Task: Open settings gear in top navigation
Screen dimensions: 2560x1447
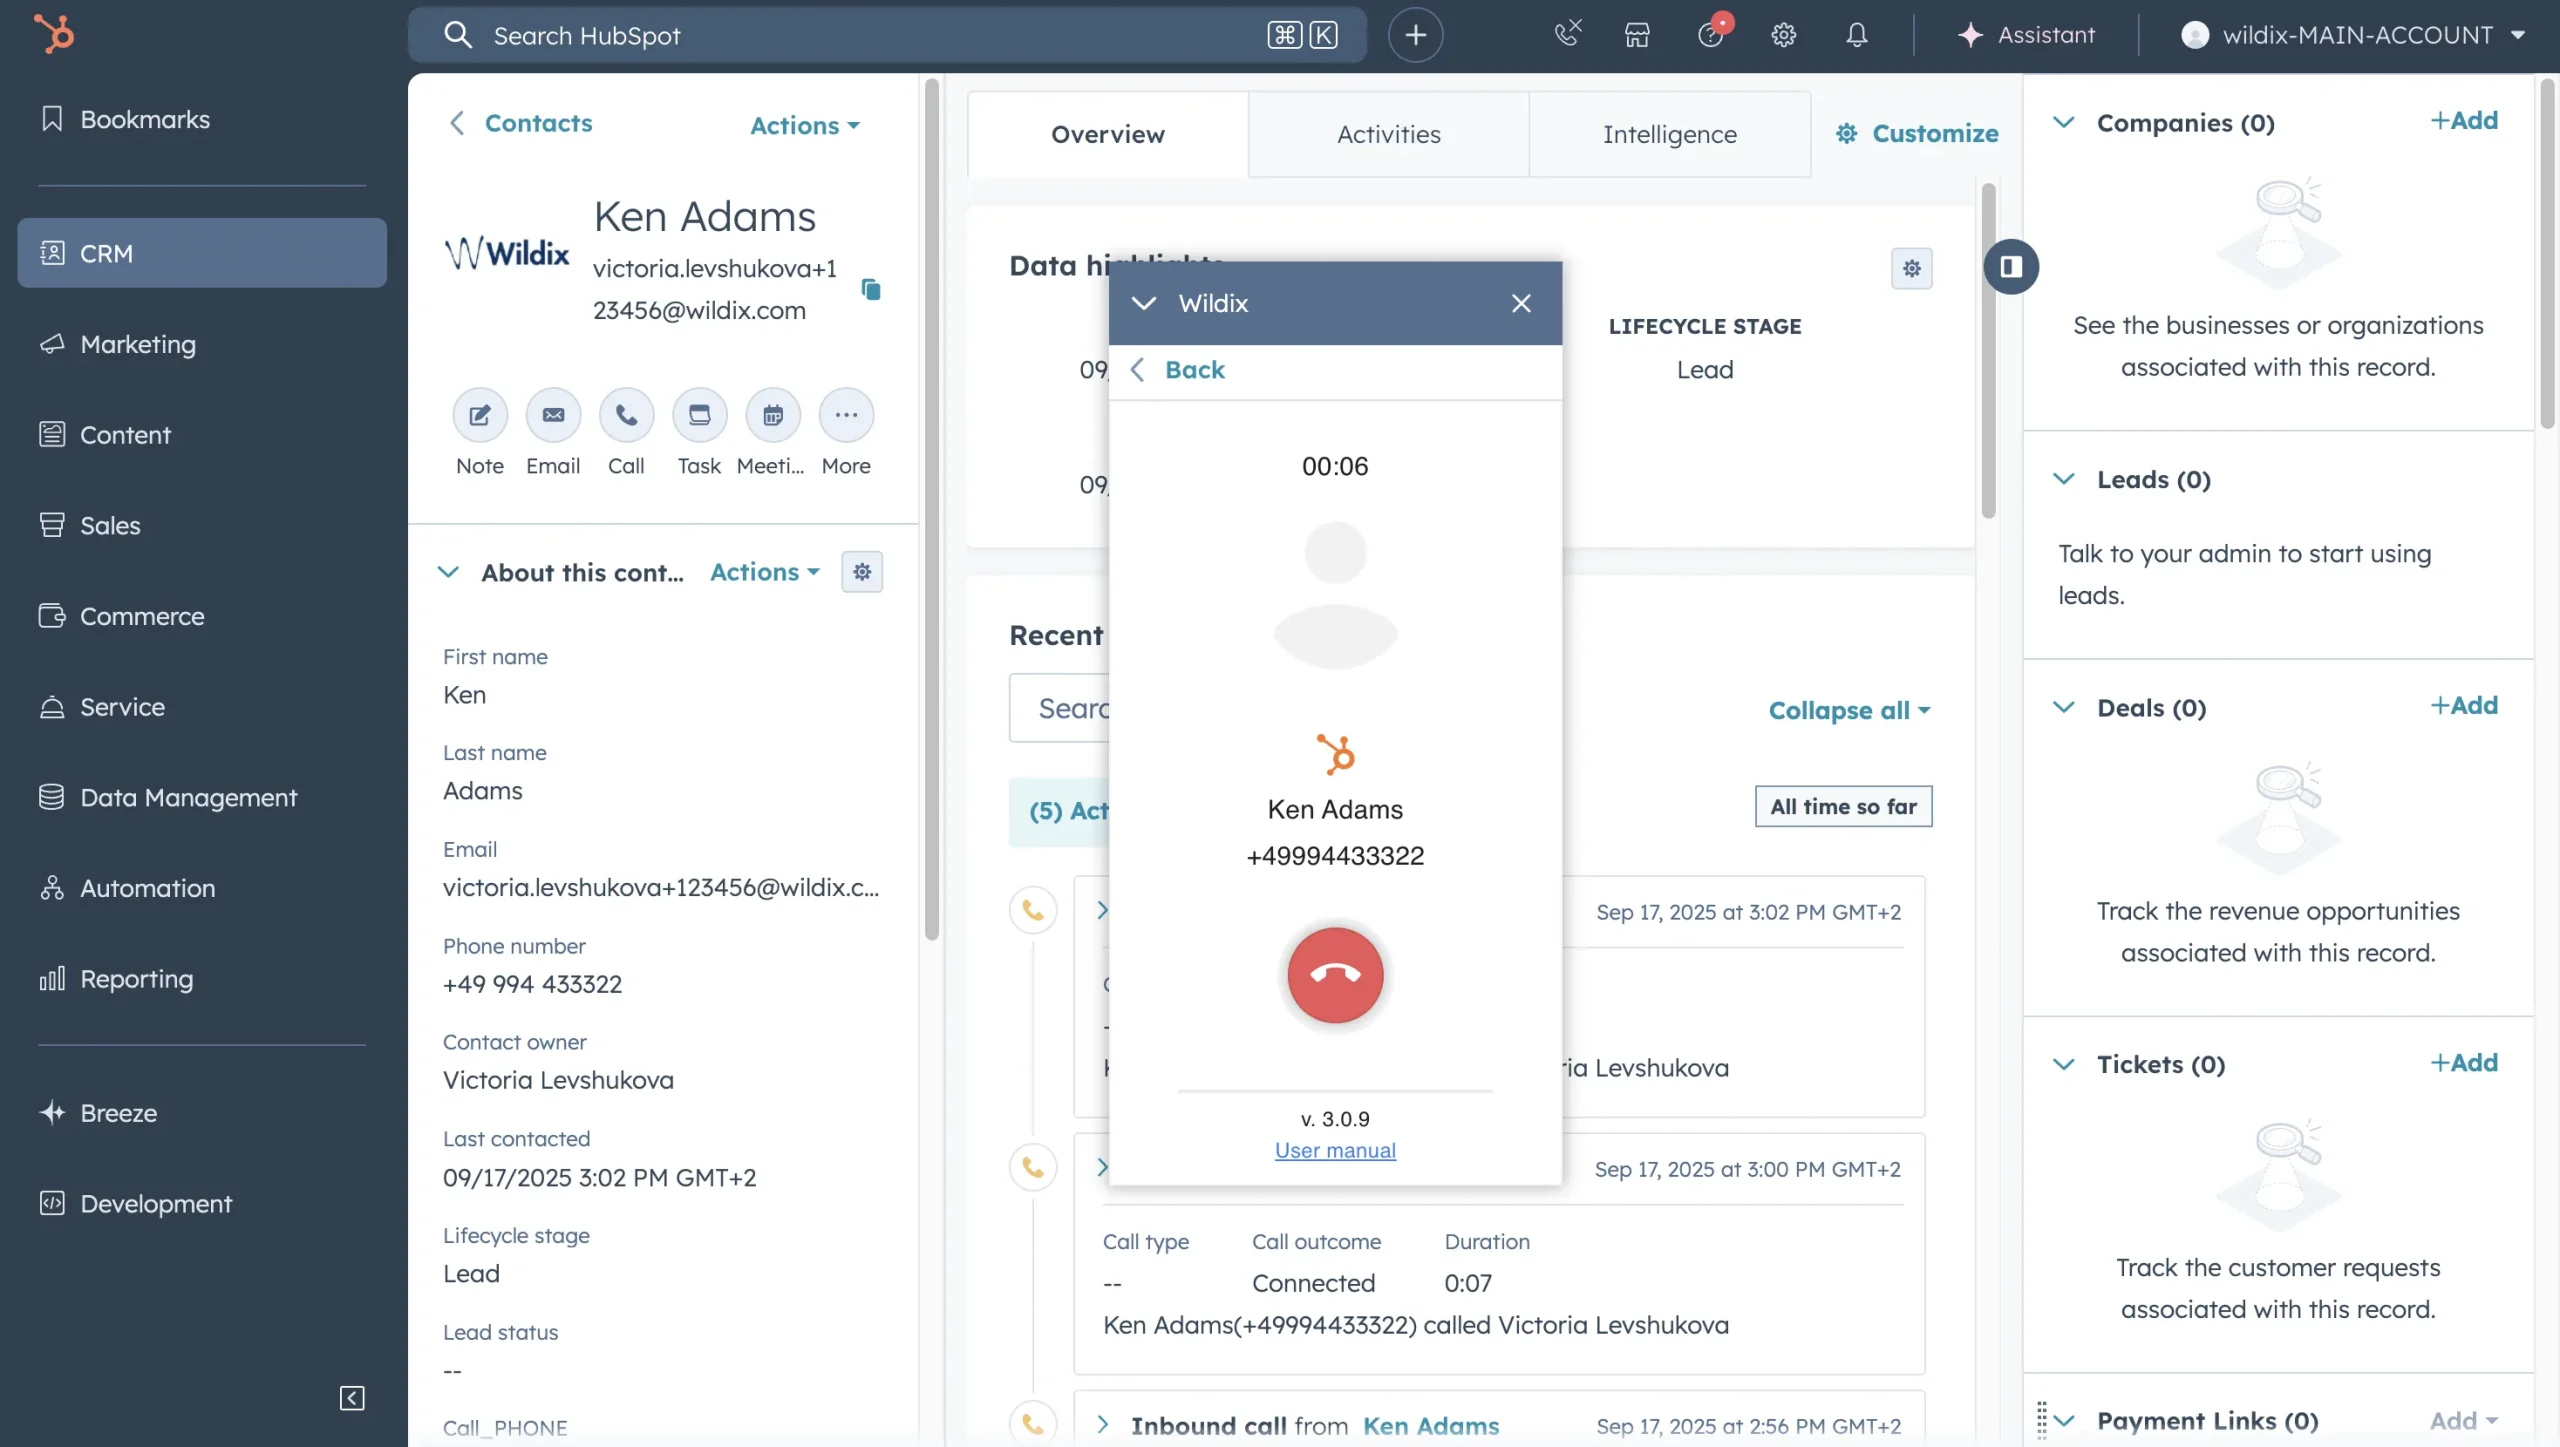Action: pyautogui.click(x=1783, y=35)
